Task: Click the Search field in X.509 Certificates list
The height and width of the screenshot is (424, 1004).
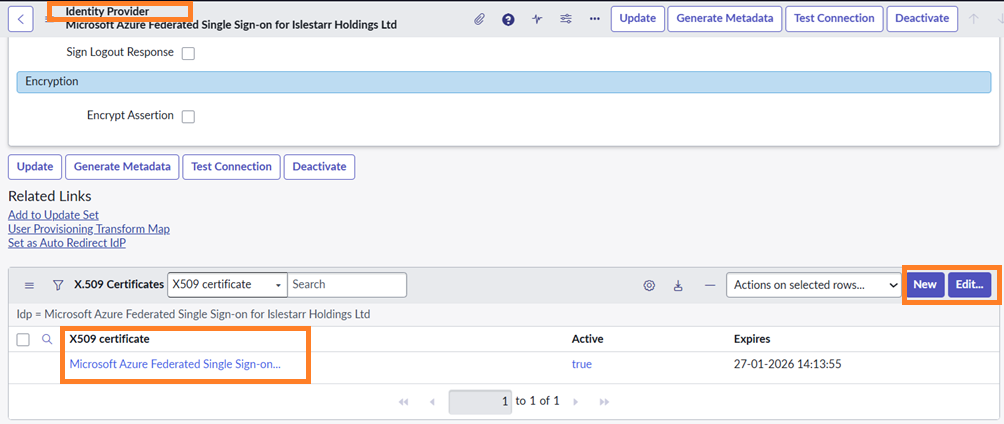Action: point(347,285)
